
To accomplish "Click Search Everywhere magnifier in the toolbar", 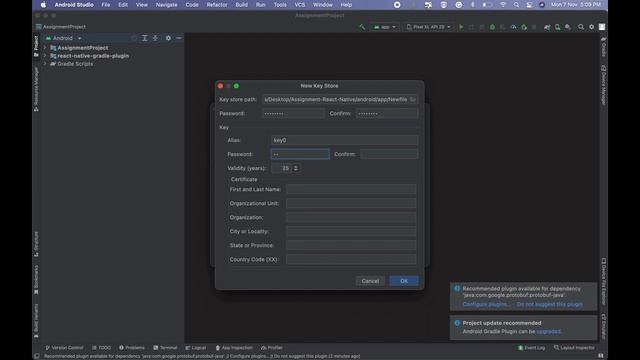I will (x=581, y=27).
